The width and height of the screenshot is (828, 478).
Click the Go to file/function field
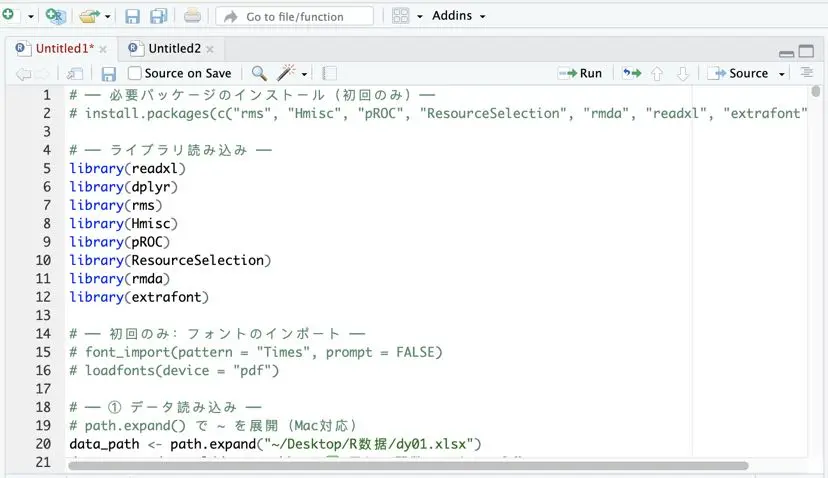pyautogui.click(x=294, y=16)
